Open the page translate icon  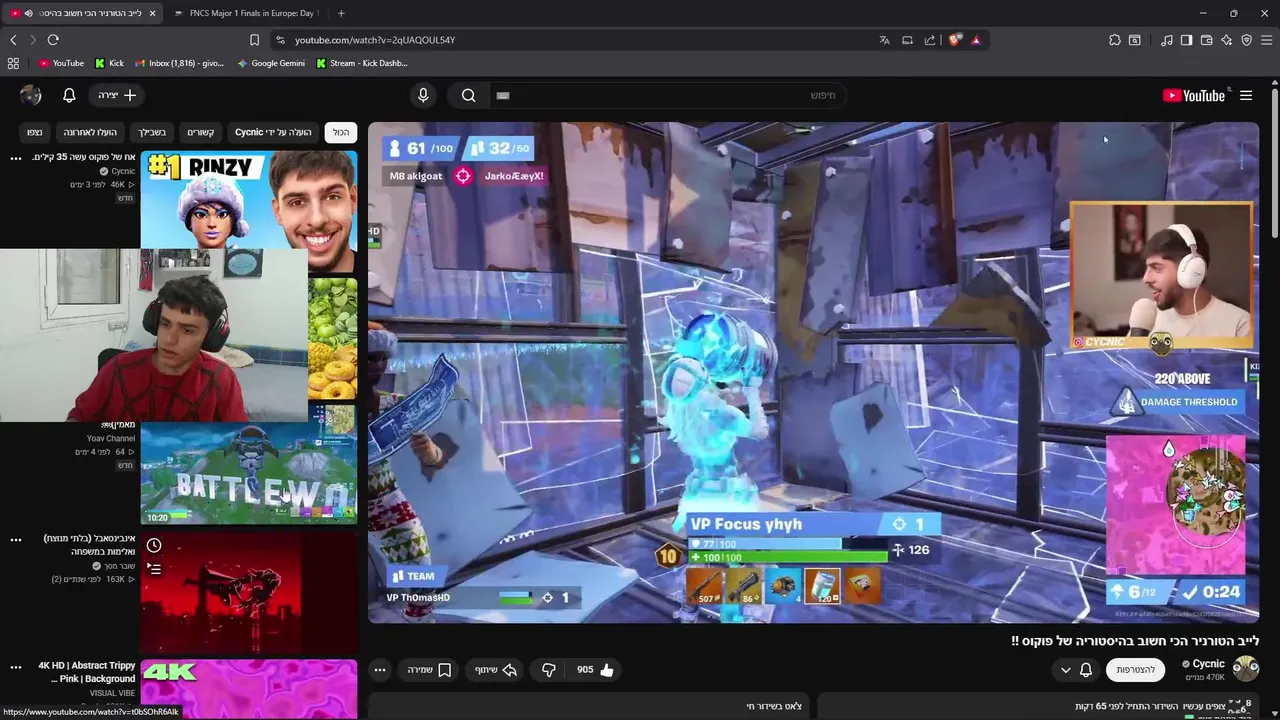click(x=884, y=40)
